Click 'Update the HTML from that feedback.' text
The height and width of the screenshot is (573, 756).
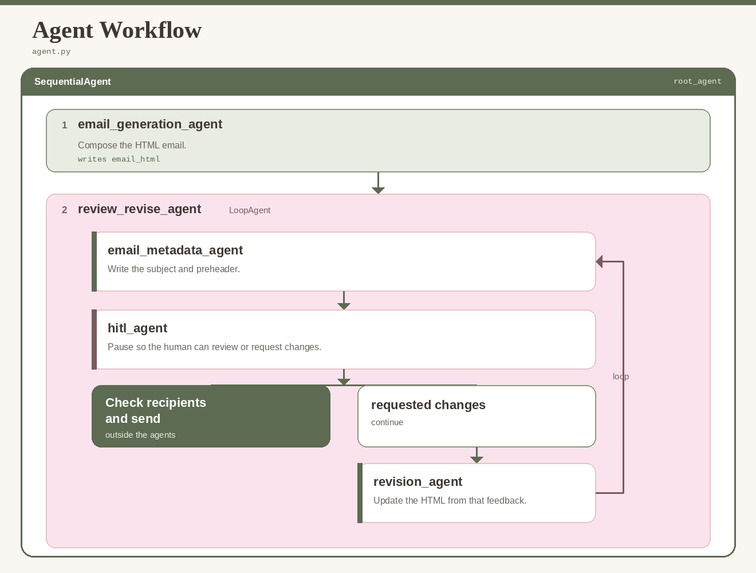tap(449, 501)
